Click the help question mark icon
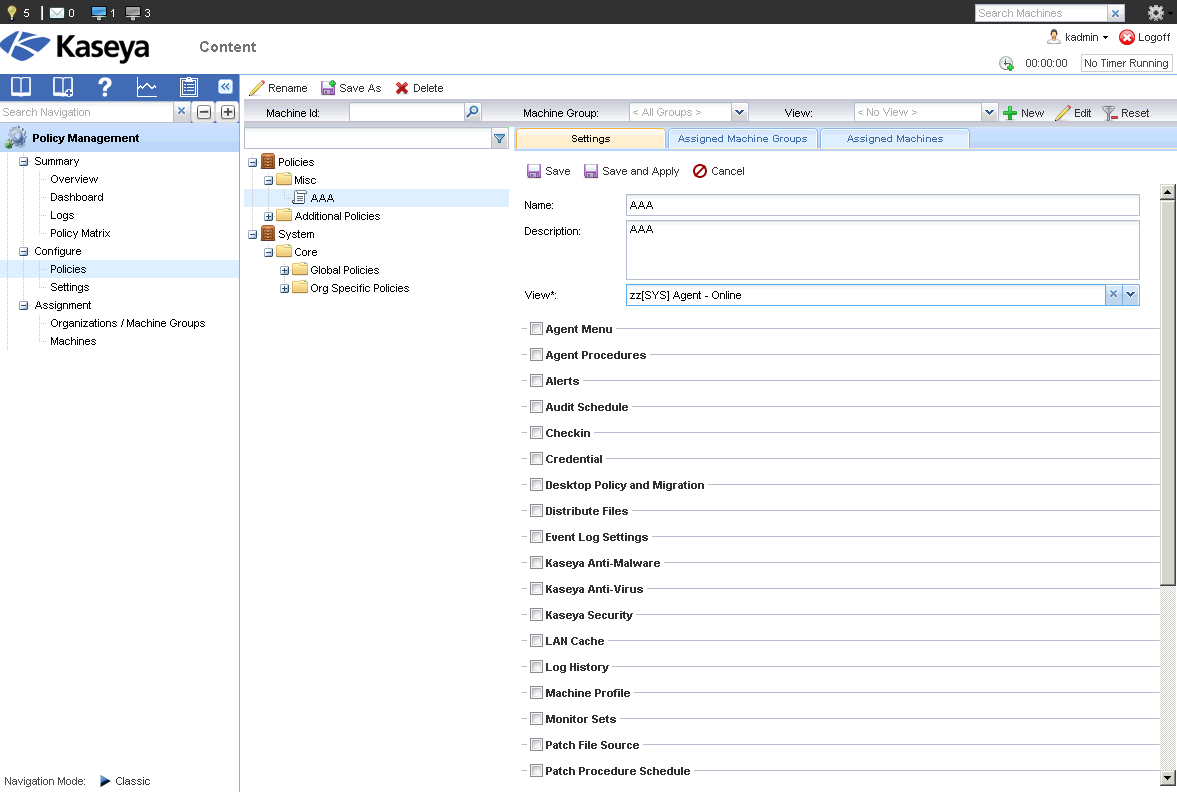Image resolution: width=1177 pixels, height=792 pixels. pyautogui.click(x=105, y=87)
